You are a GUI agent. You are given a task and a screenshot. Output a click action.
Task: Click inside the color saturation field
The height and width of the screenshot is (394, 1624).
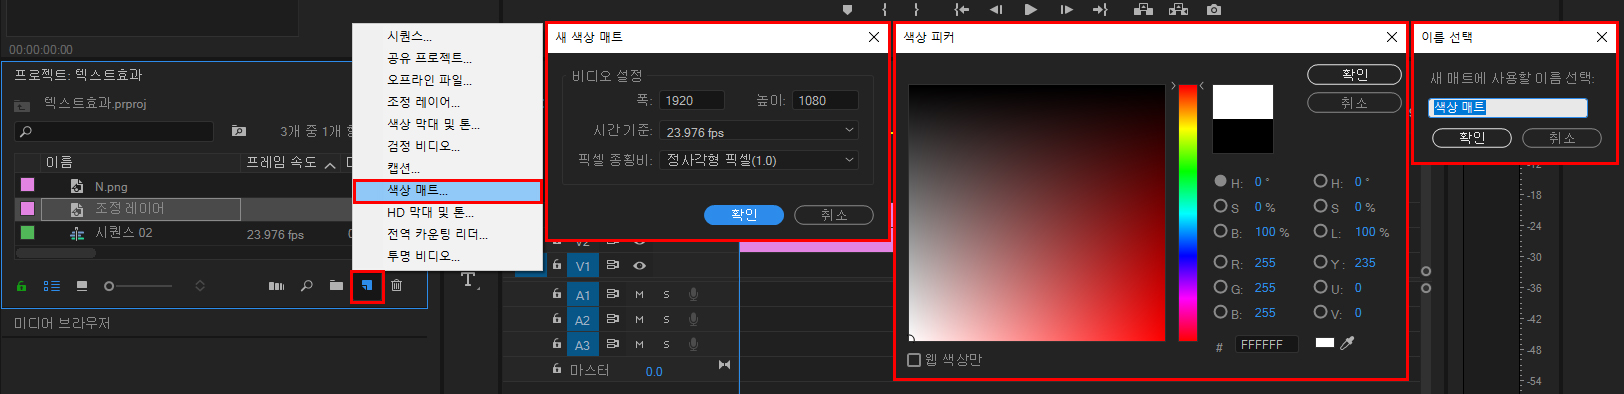click(1037, 213)
